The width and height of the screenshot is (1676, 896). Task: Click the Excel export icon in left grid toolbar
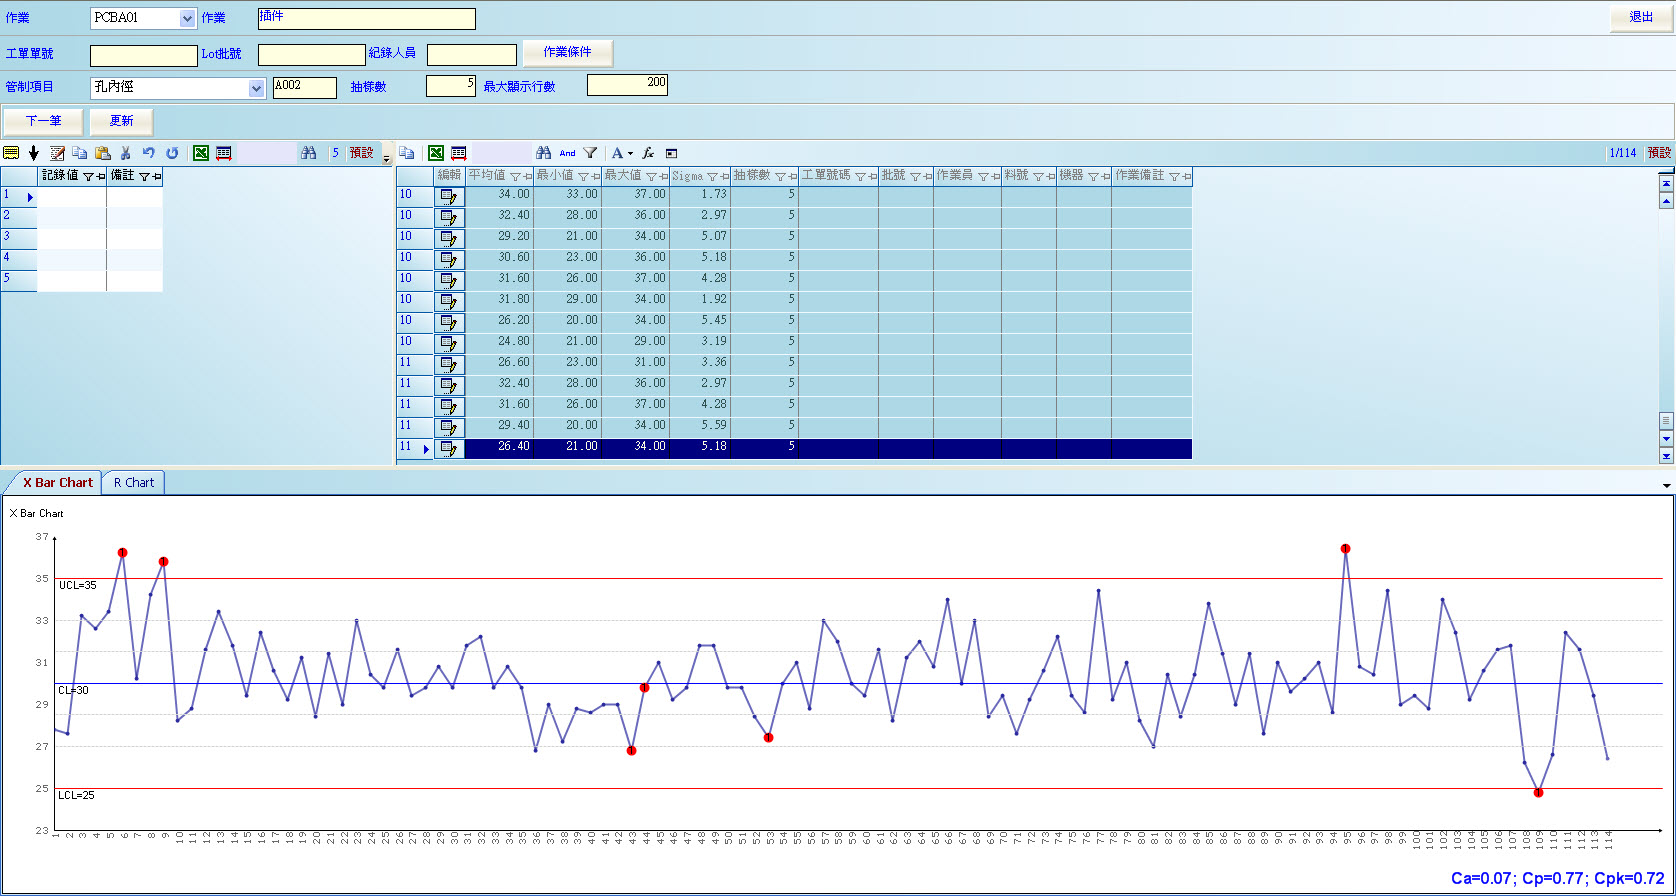point(201,153)
